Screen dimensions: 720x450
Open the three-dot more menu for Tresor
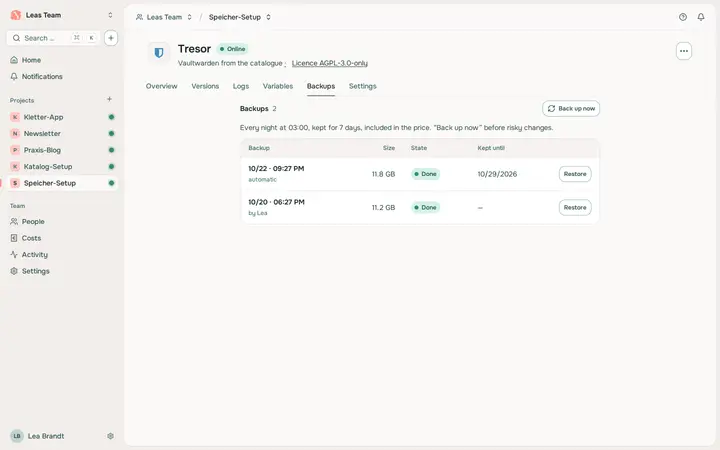click(684, 51)
